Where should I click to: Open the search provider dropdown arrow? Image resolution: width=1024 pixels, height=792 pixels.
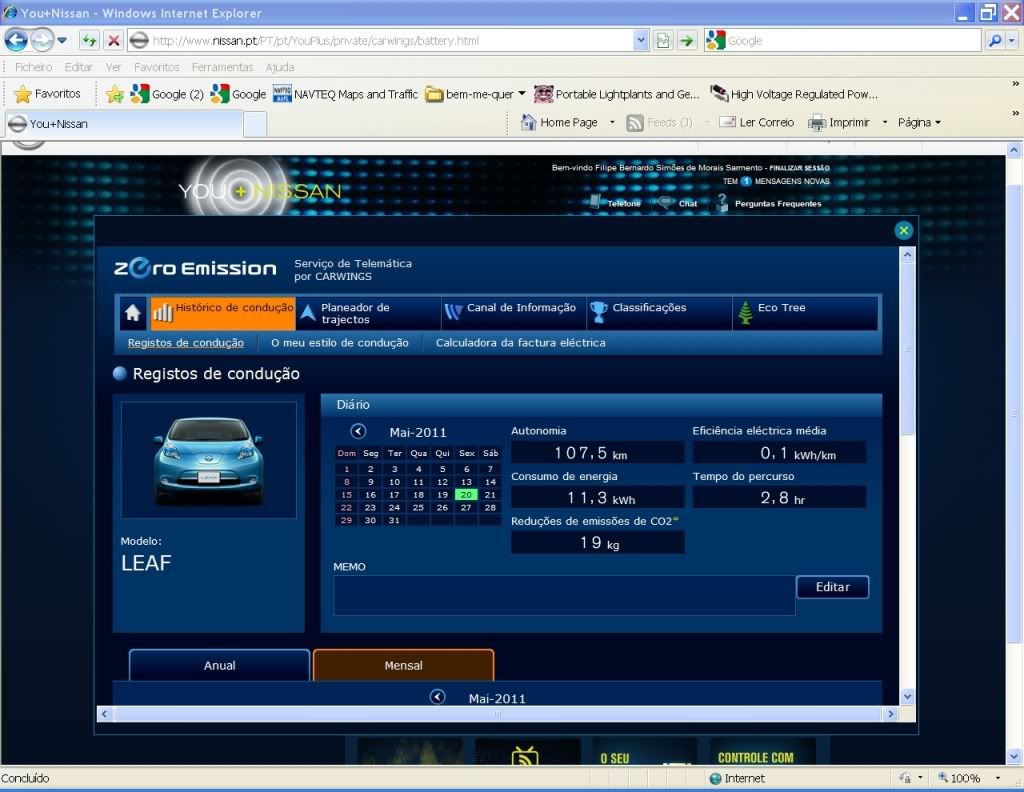click(1012, 40)
